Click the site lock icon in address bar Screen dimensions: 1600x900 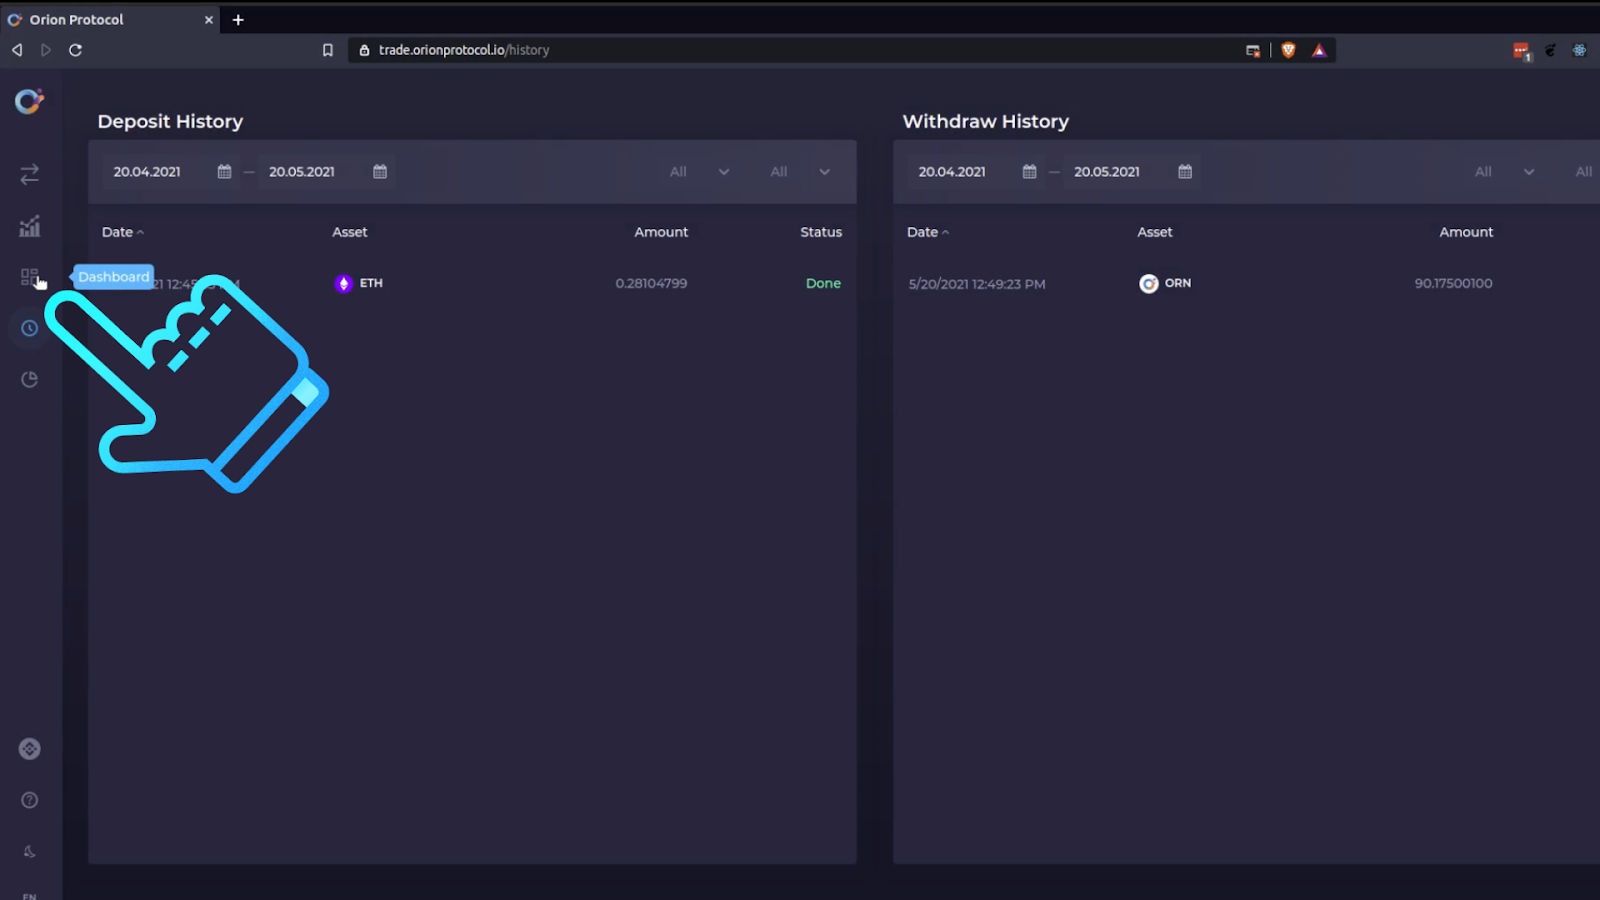click(x=364, y=50)
